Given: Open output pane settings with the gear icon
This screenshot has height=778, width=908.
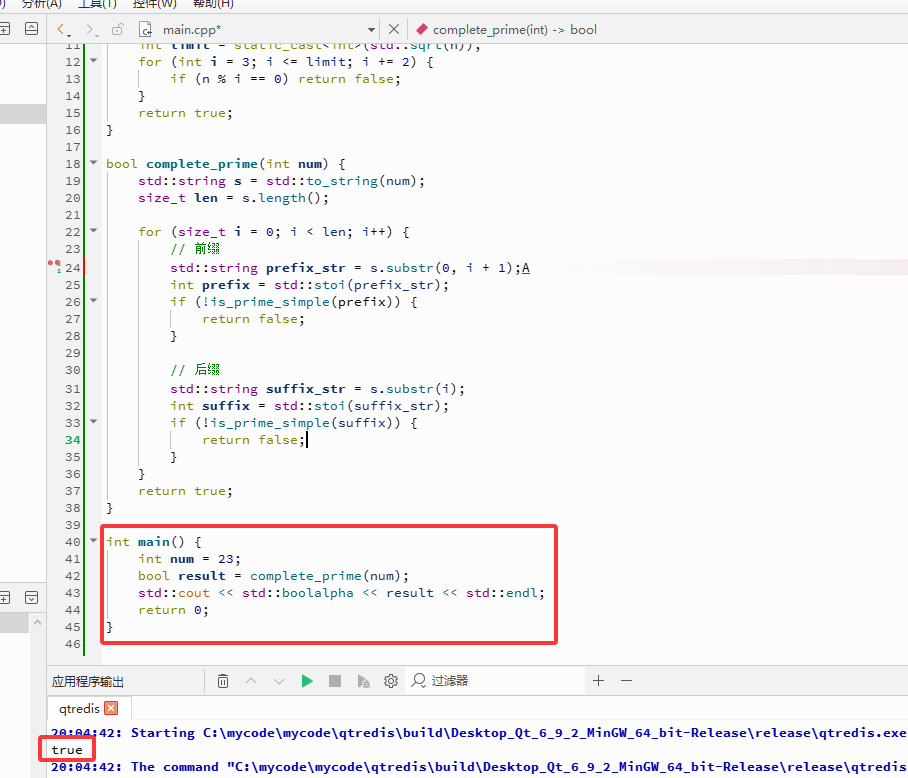Looking at the screenshot, I should point(391,681).
